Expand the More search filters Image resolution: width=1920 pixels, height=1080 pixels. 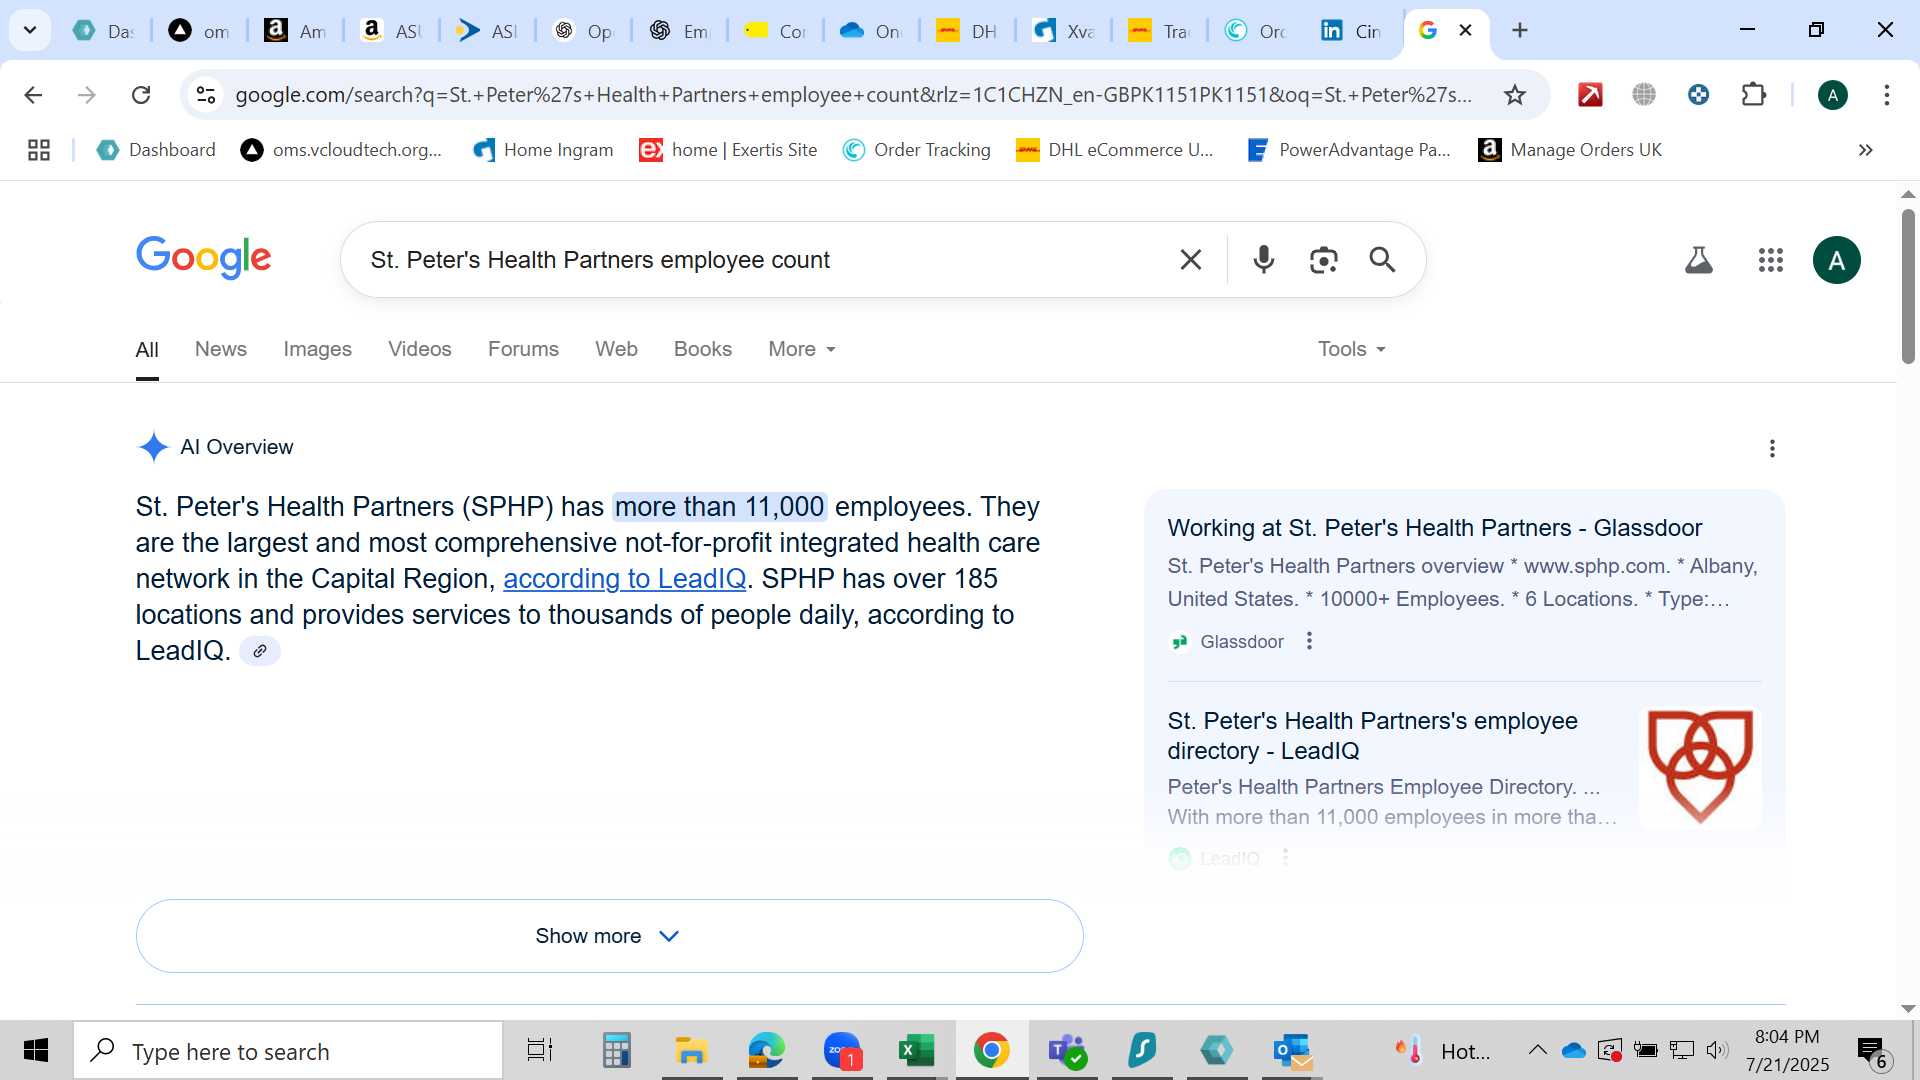click(802, 349)
